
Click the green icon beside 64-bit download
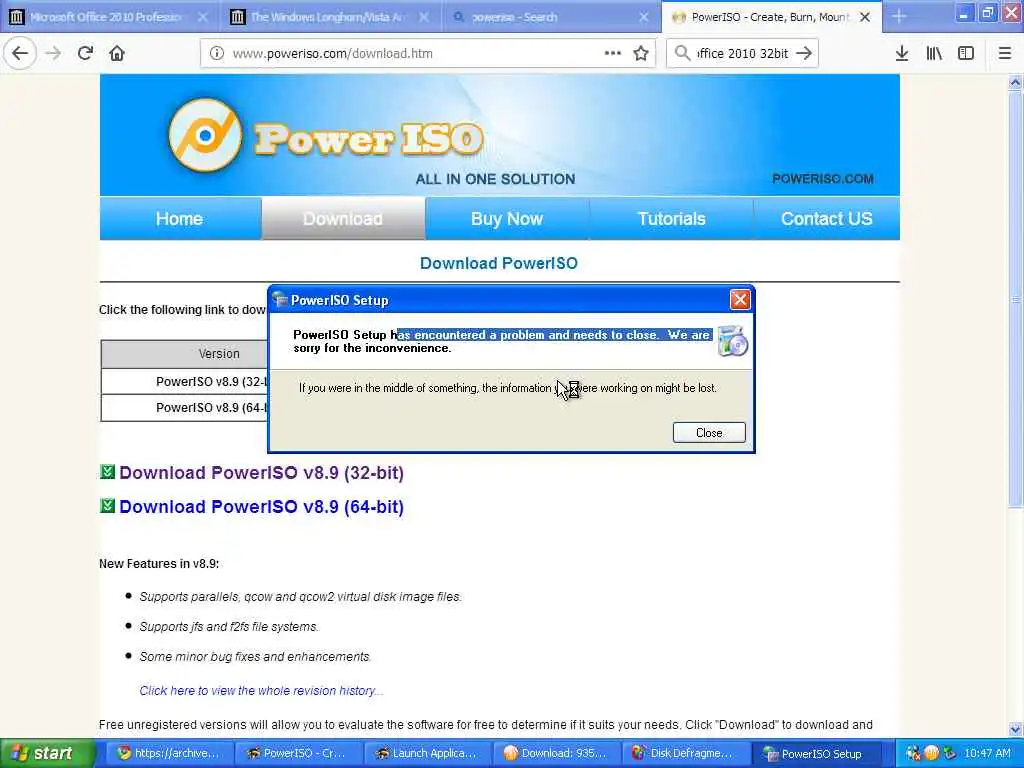pyautogui.click(x=107, y=505)
